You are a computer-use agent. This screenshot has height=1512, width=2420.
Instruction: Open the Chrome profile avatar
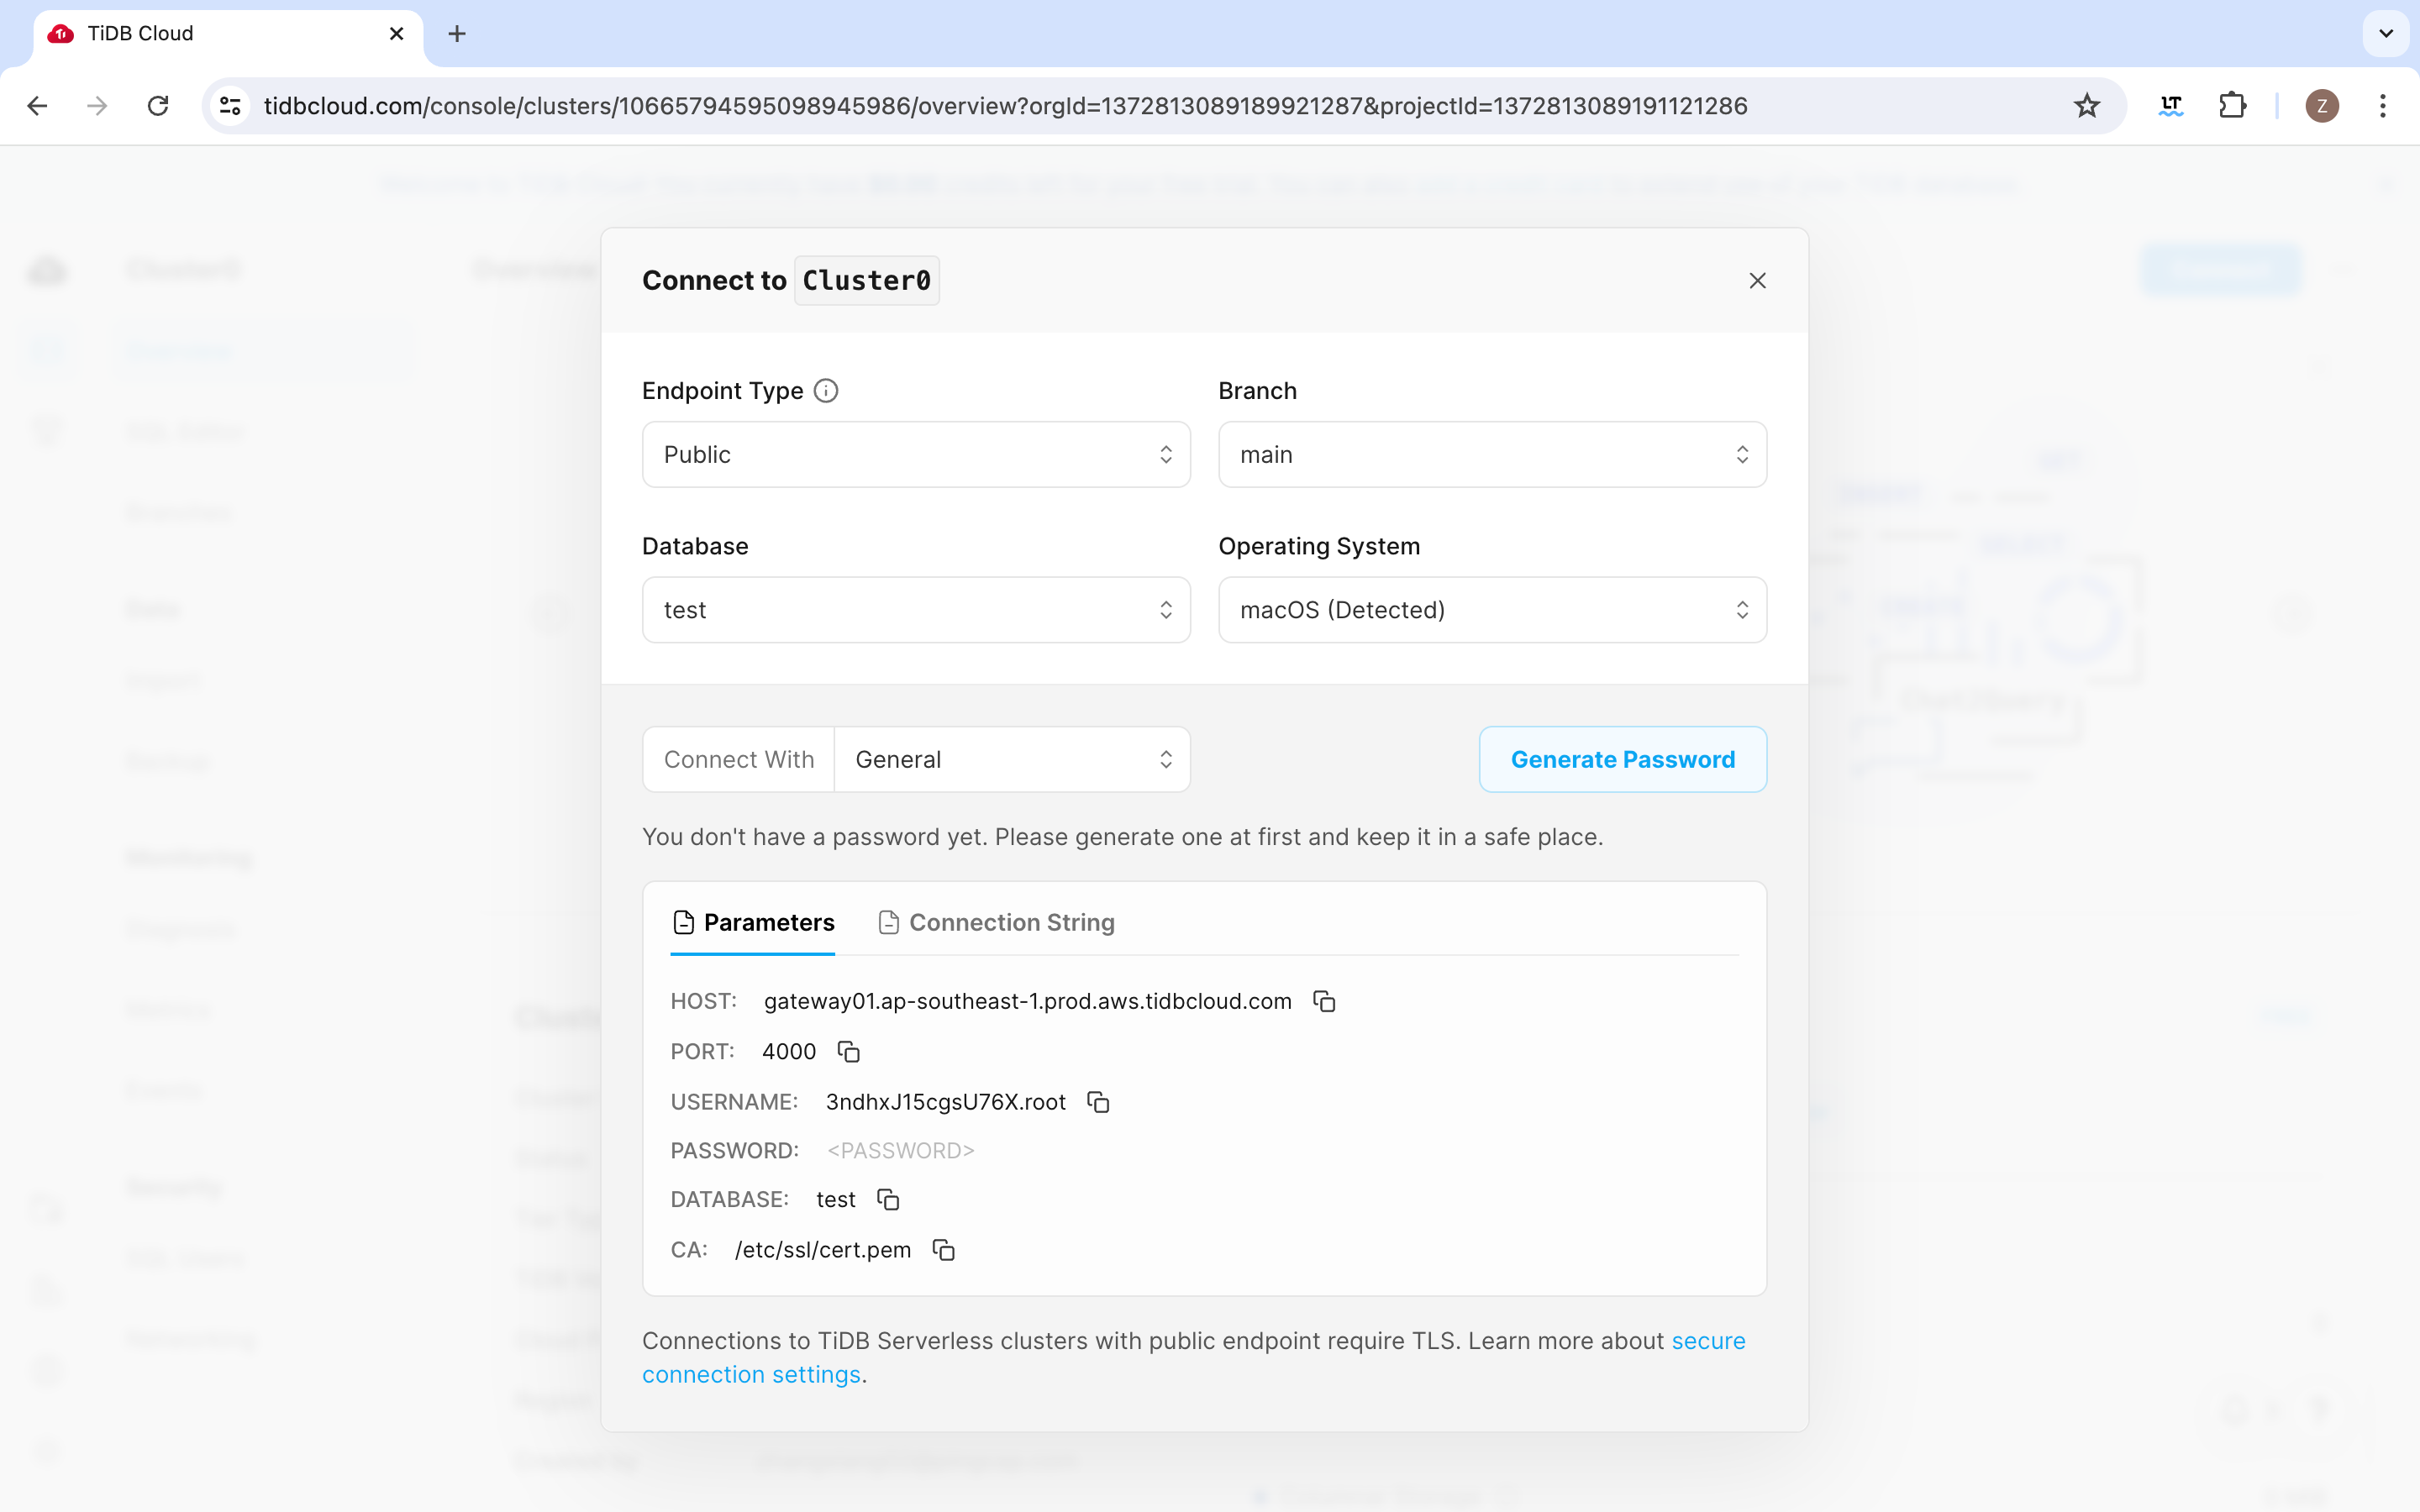(x=2322, y=106)
